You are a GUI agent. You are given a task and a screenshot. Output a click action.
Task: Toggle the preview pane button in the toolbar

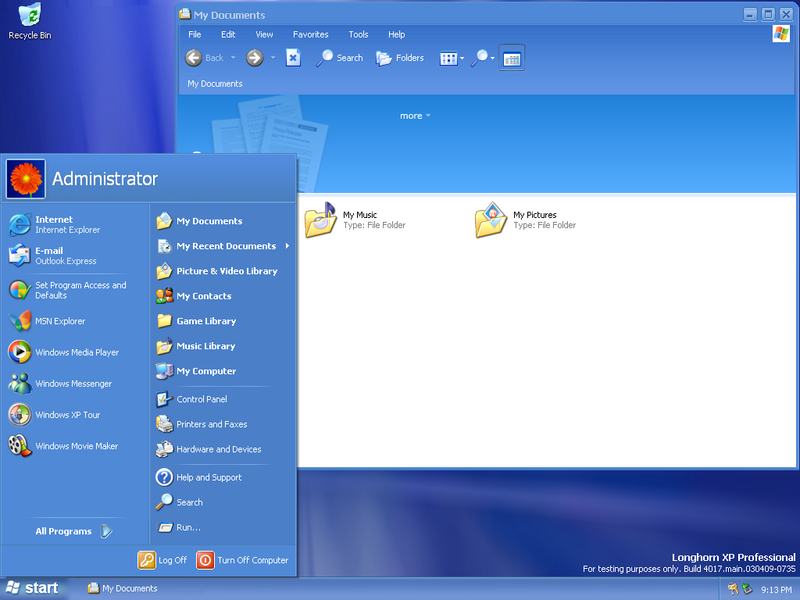coord(511,58)
